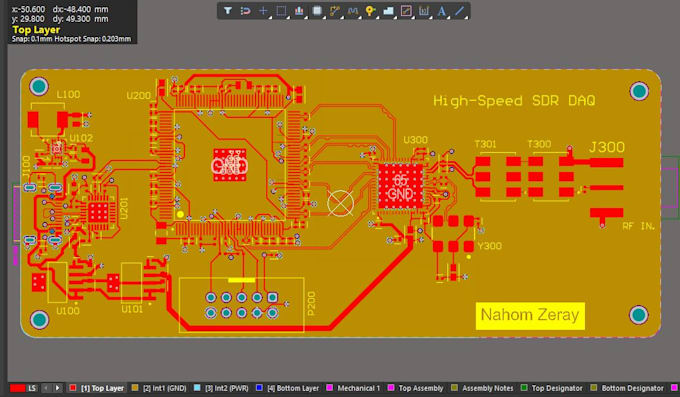Select the J100 designator text
Image resolution: width=680 pixels, height=397 pixels.
(26, 166)
